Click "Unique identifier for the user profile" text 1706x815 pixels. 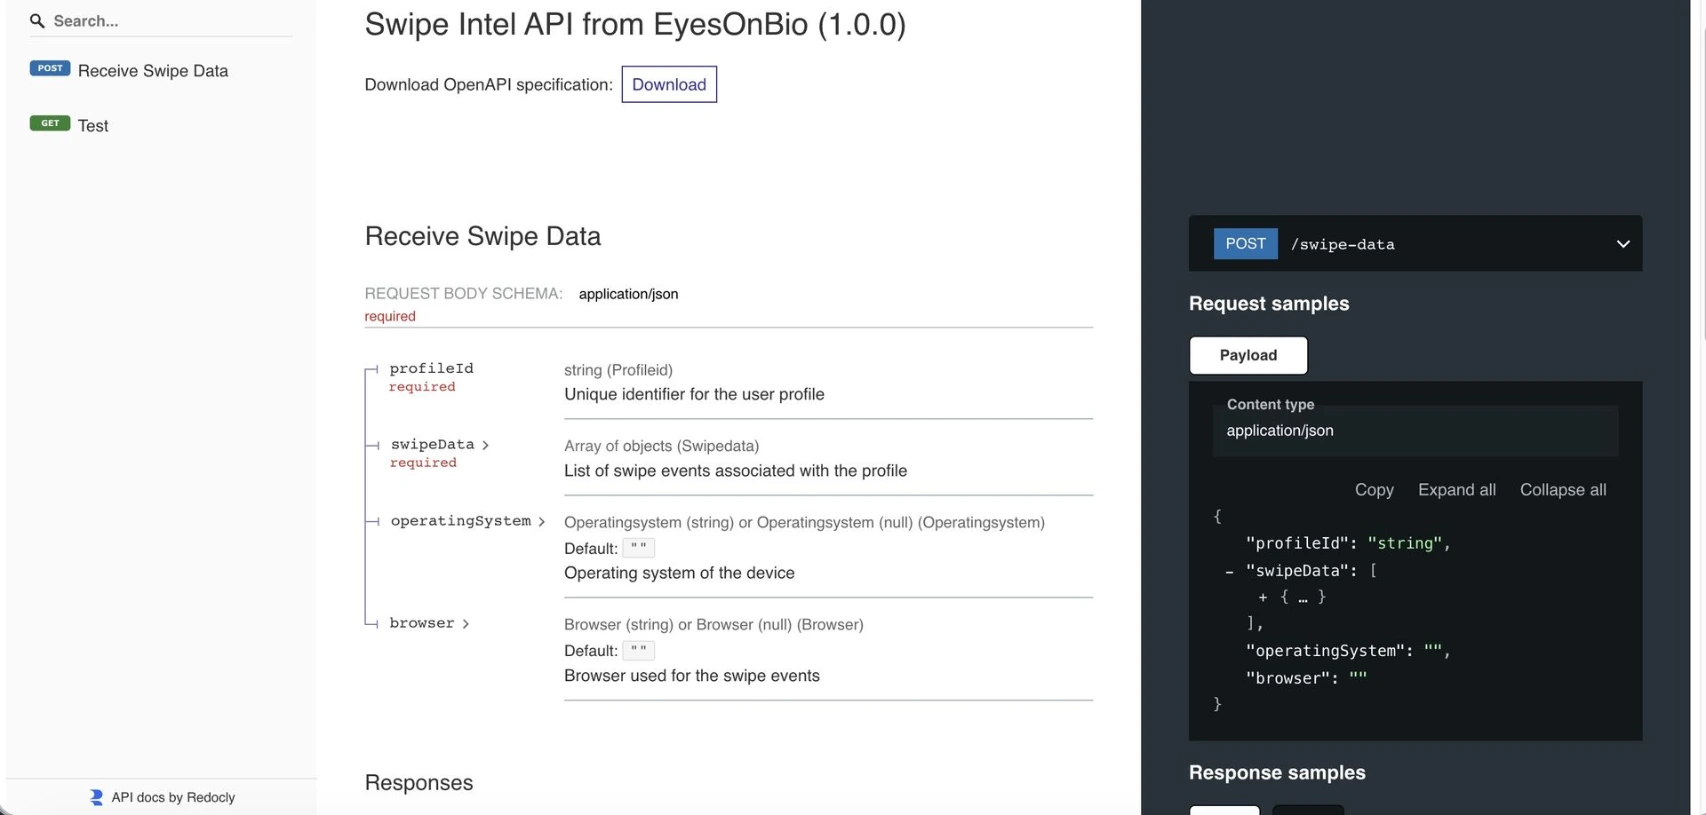click(x=694, y=394)
